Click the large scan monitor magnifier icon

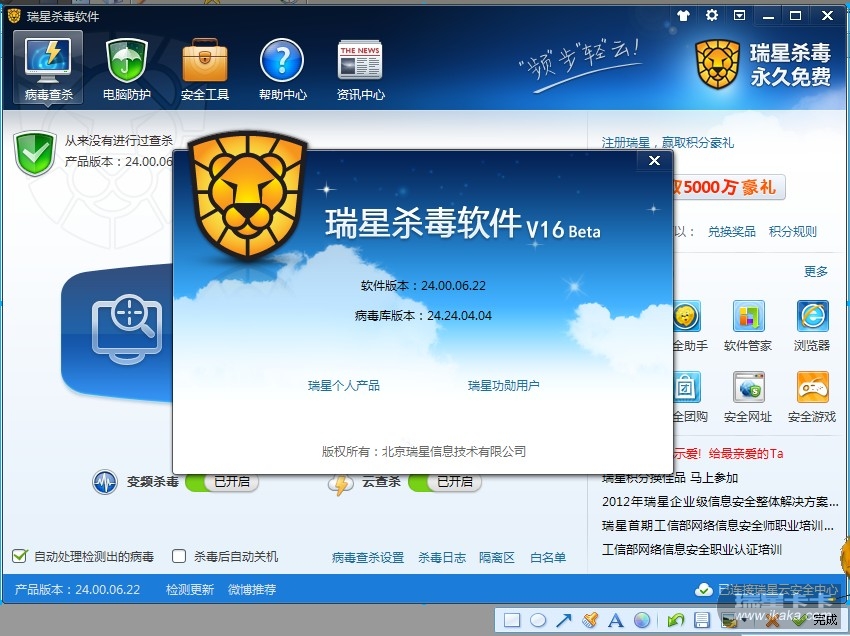(127, 330)
